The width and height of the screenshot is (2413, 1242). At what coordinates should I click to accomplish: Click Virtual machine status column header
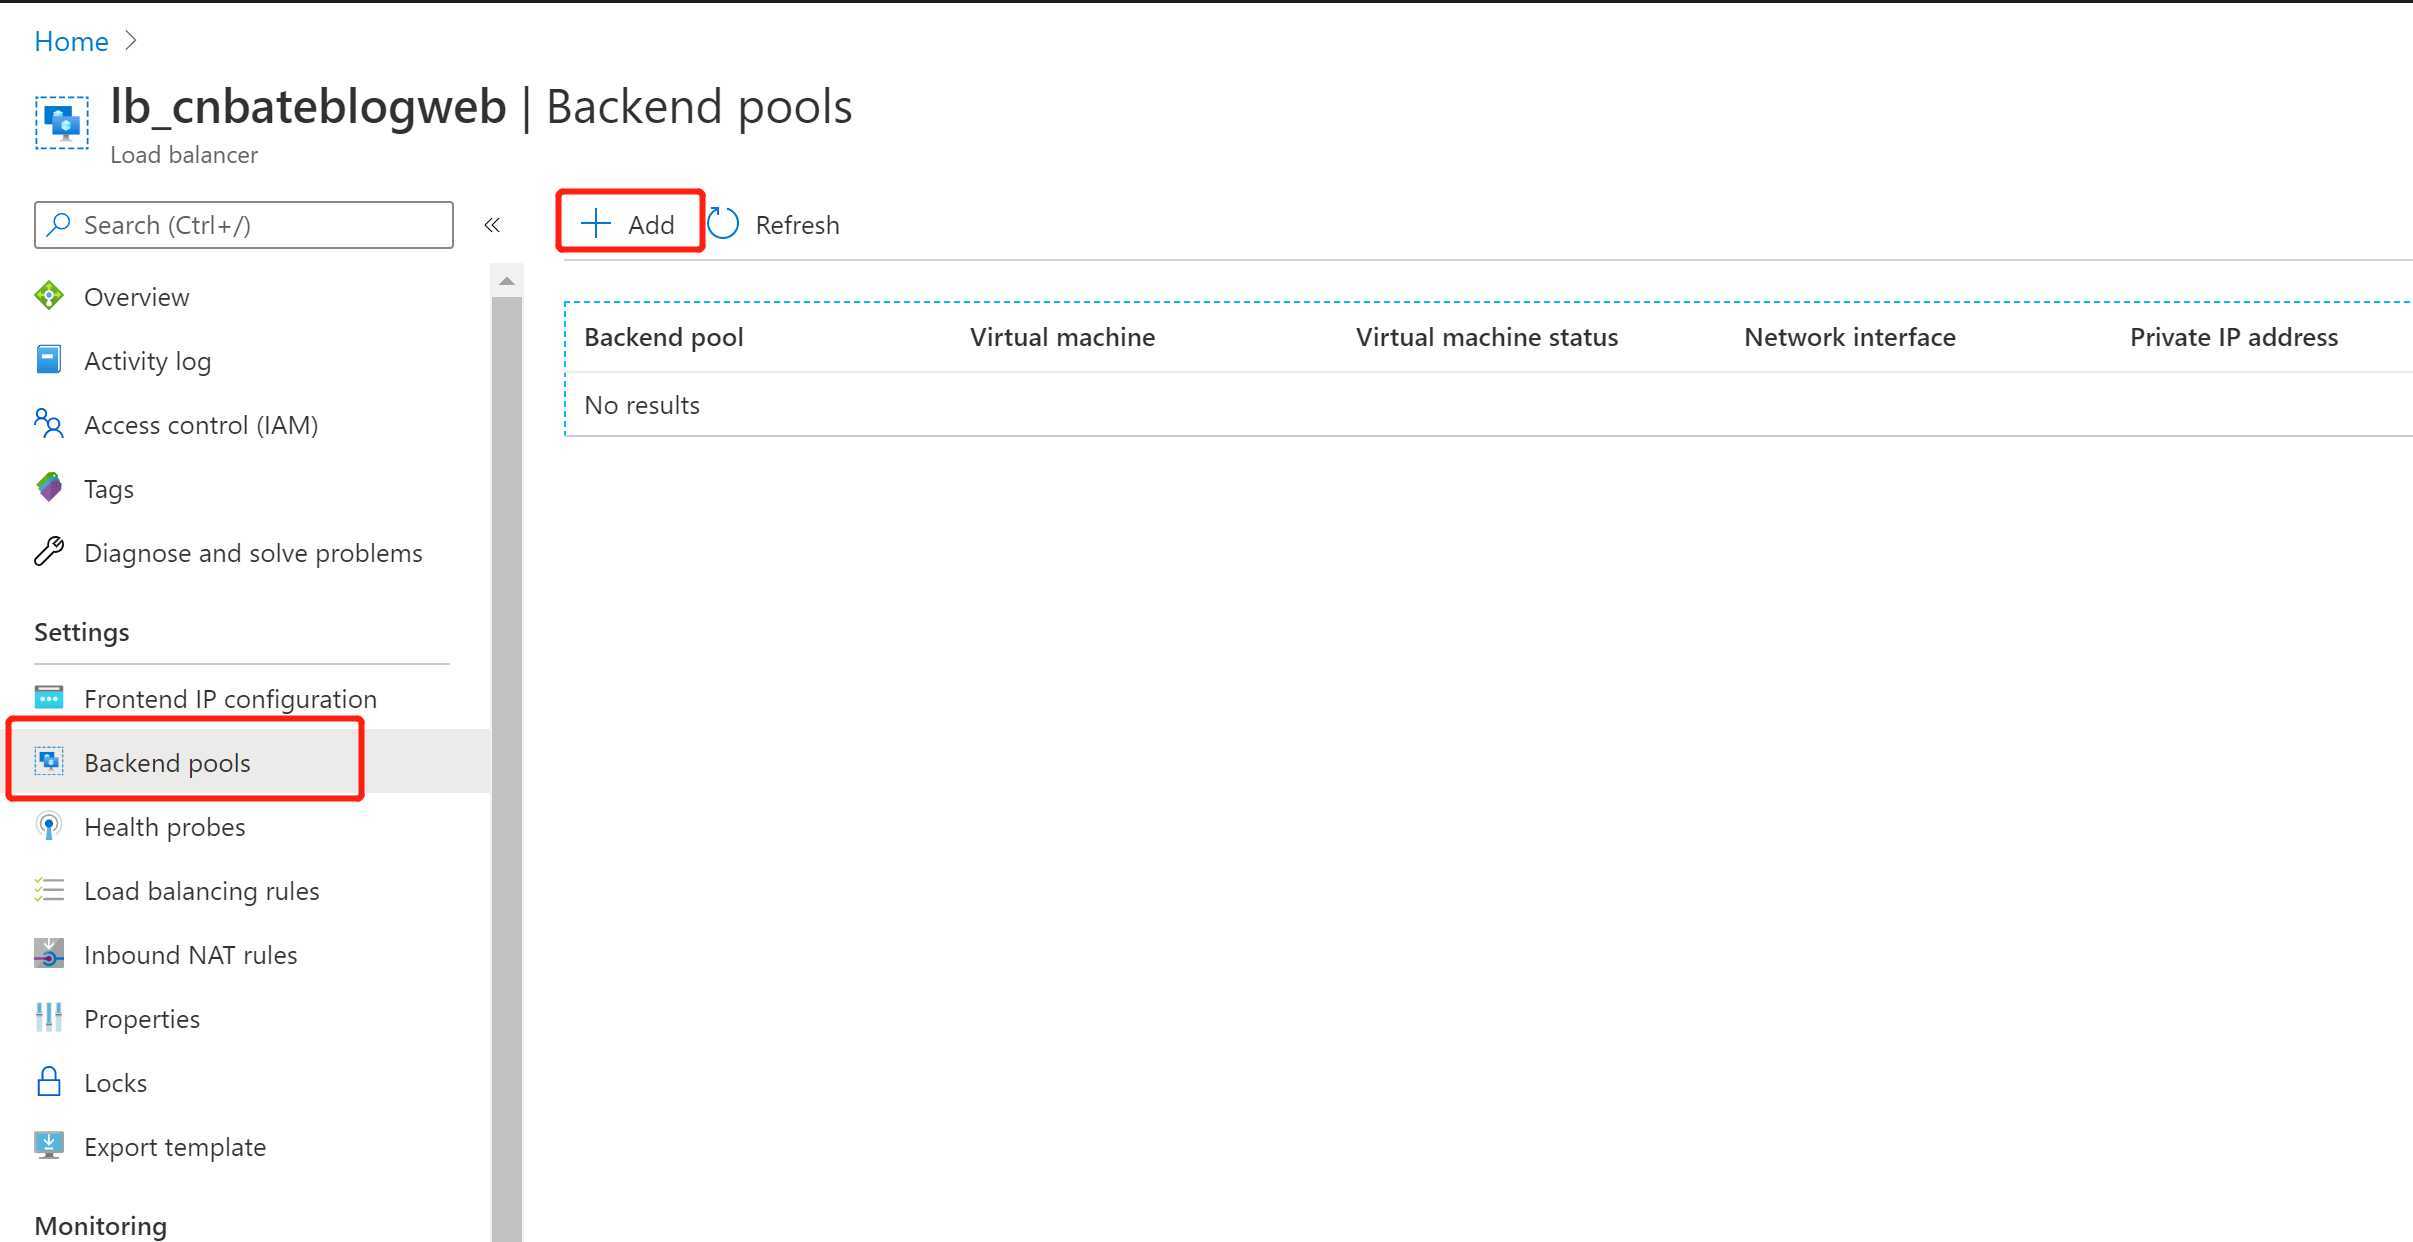(1487, 337)
